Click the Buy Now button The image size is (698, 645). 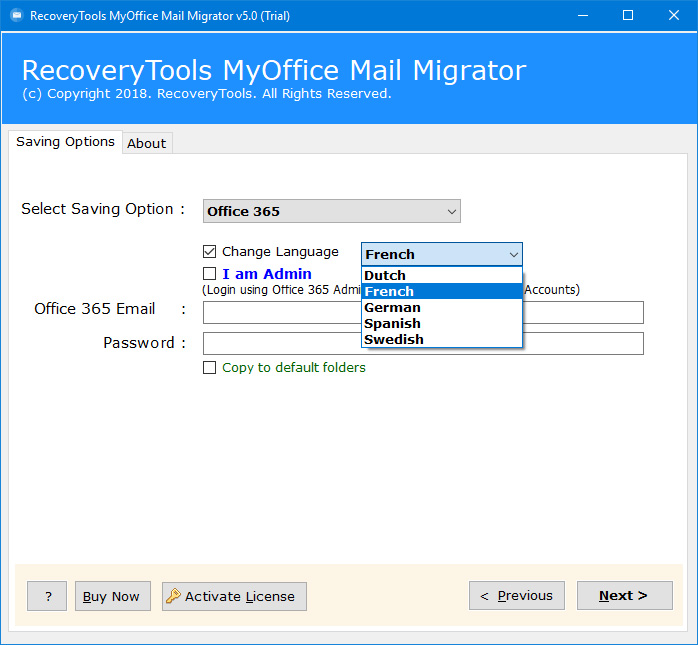point(113,596)
